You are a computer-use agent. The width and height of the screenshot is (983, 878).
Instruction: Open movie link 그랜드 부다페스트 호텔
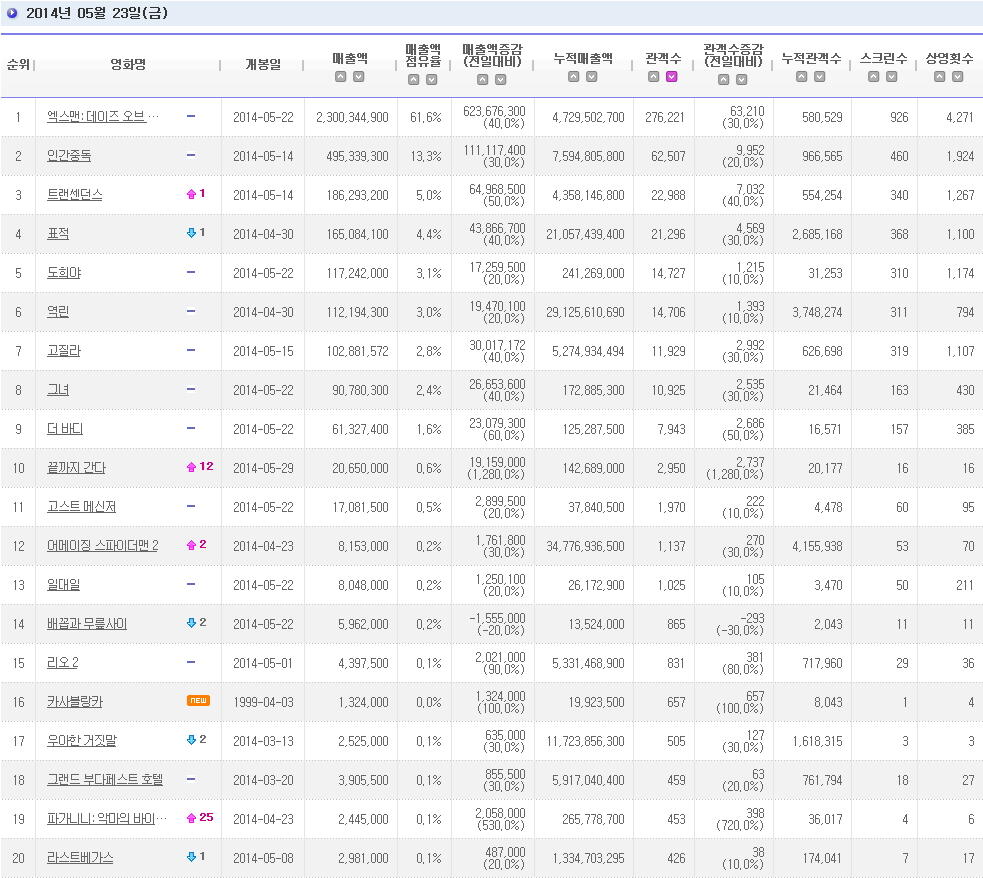point(105,780)
